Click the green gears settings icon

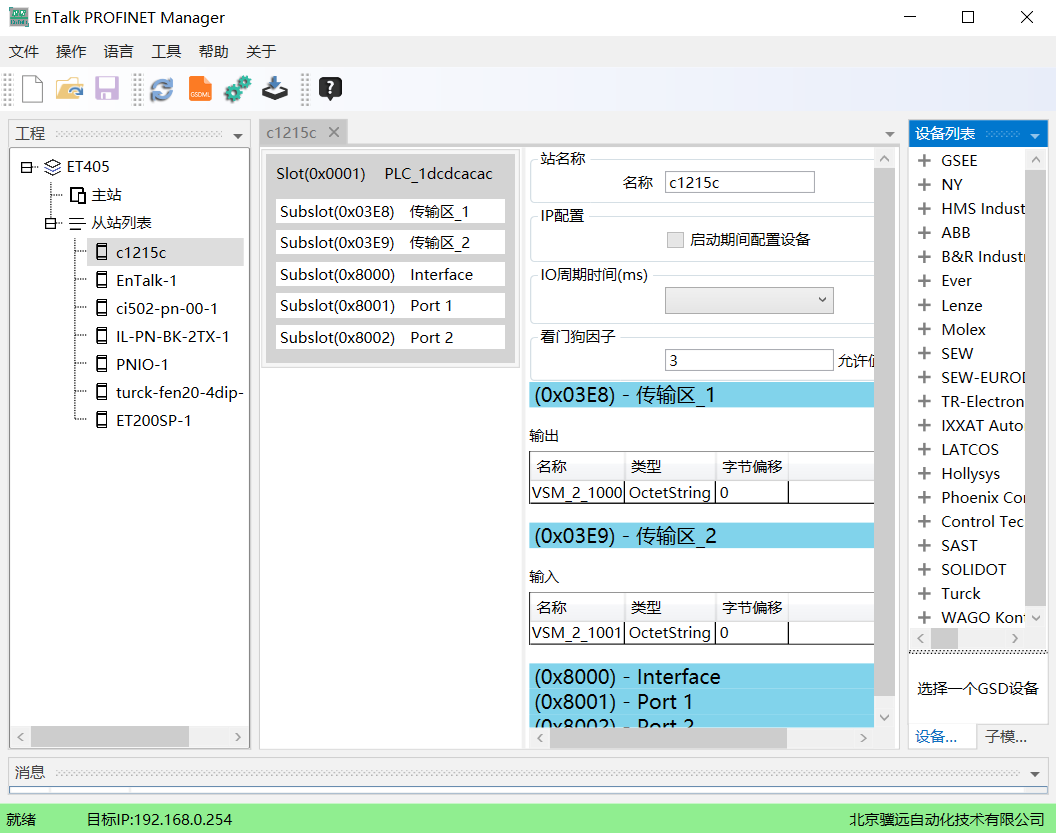pyautogui.click(x=237, y=89)
